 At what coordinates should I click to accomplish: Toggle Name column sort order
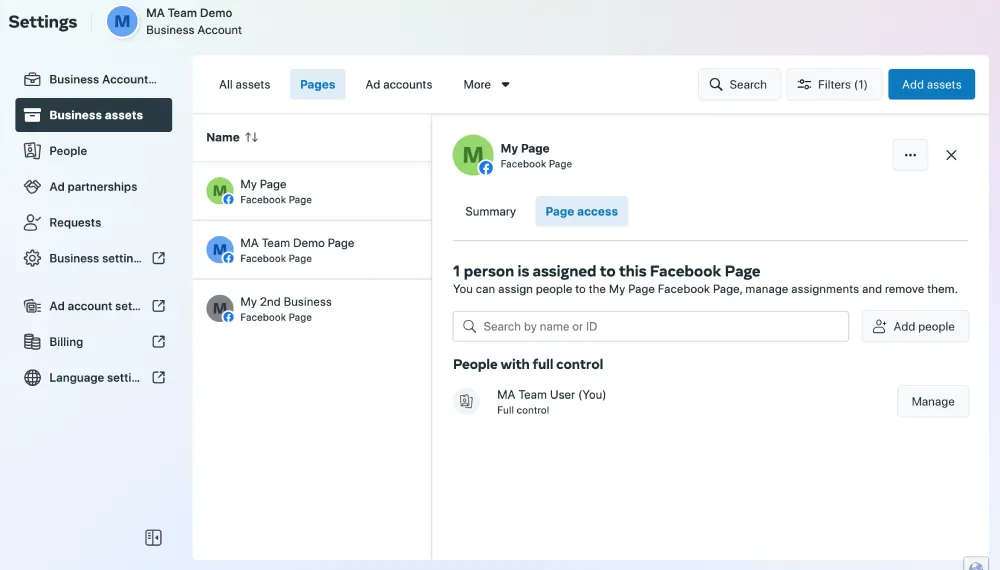[251, 138]
